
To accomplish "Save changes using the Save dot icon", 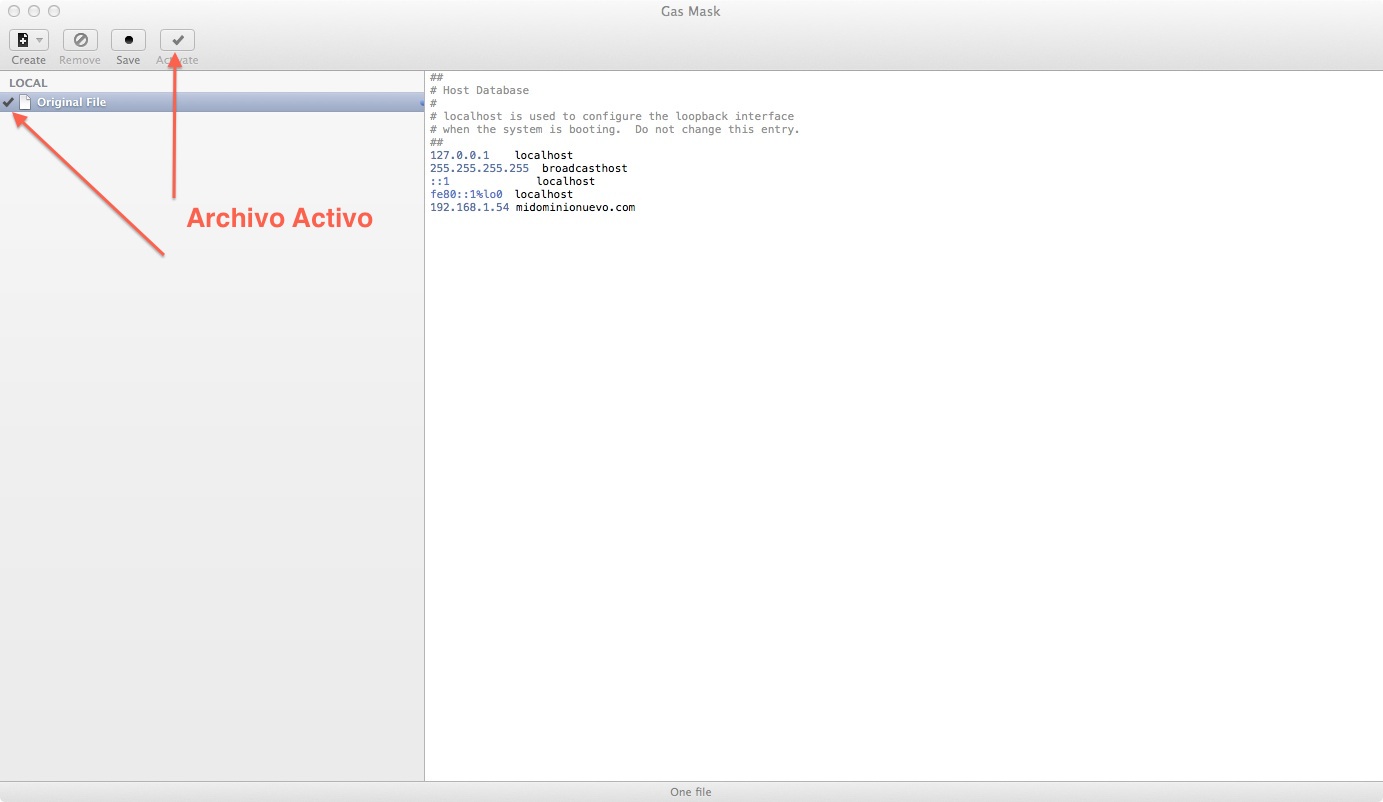I will click(128, 40).
